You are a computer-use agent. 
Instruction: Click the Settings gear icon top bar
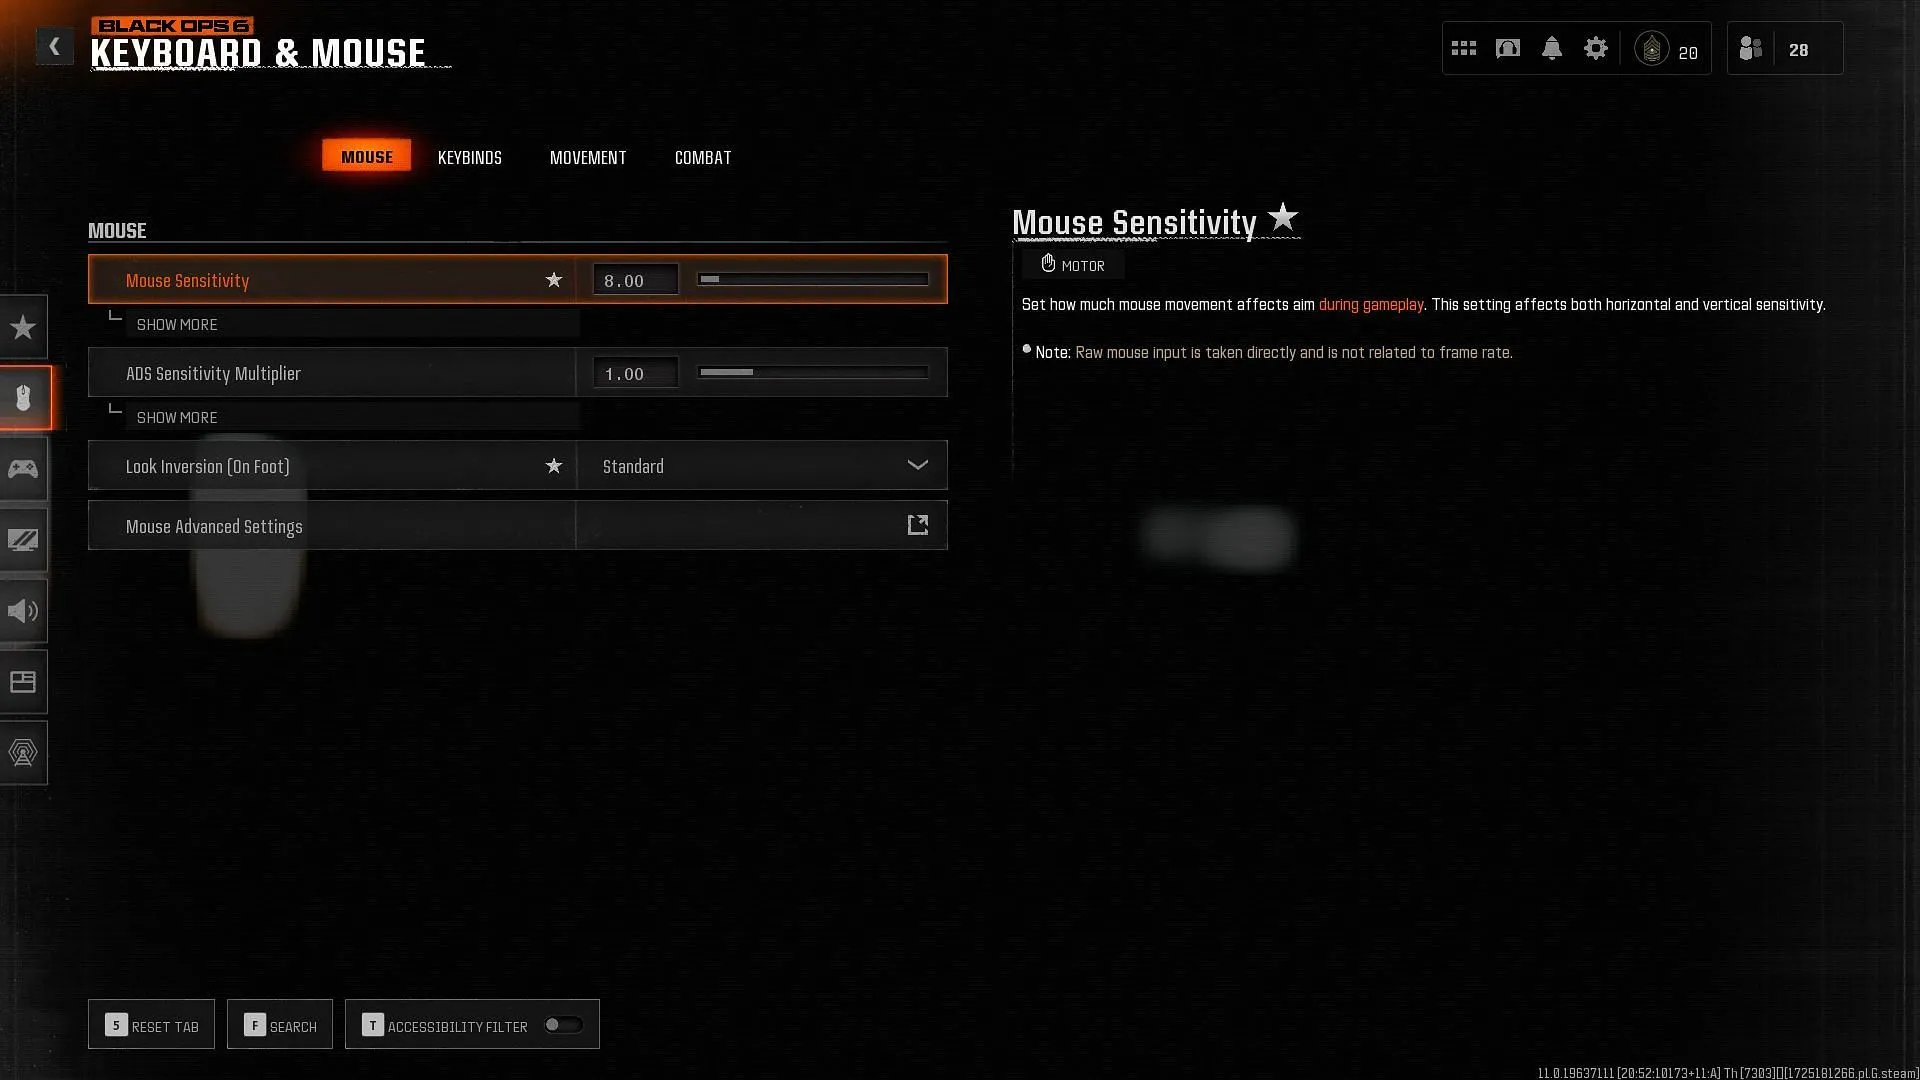point(1597,47)
